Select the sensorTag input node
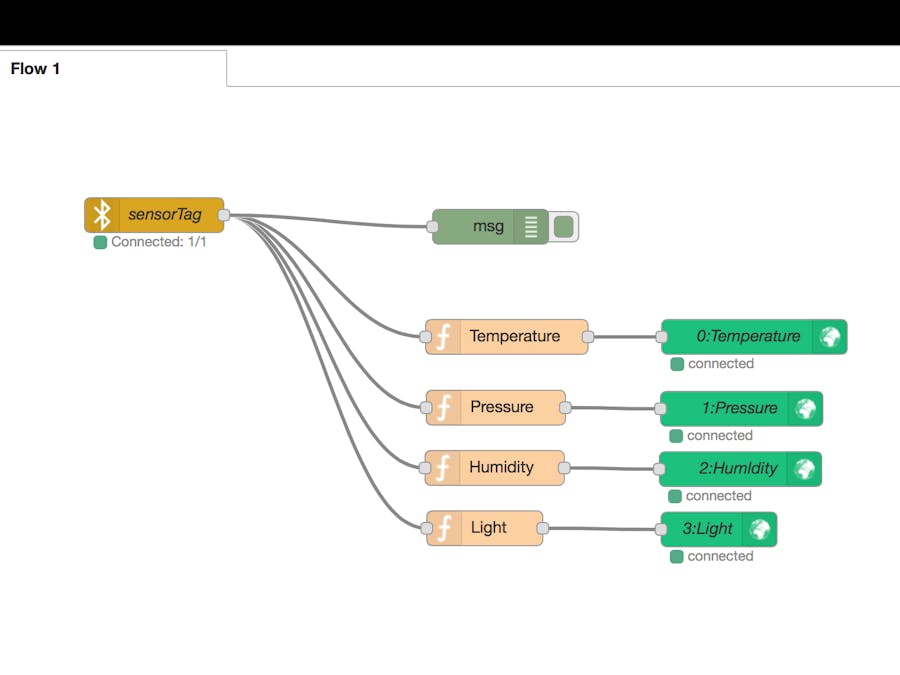 [160, 214]
